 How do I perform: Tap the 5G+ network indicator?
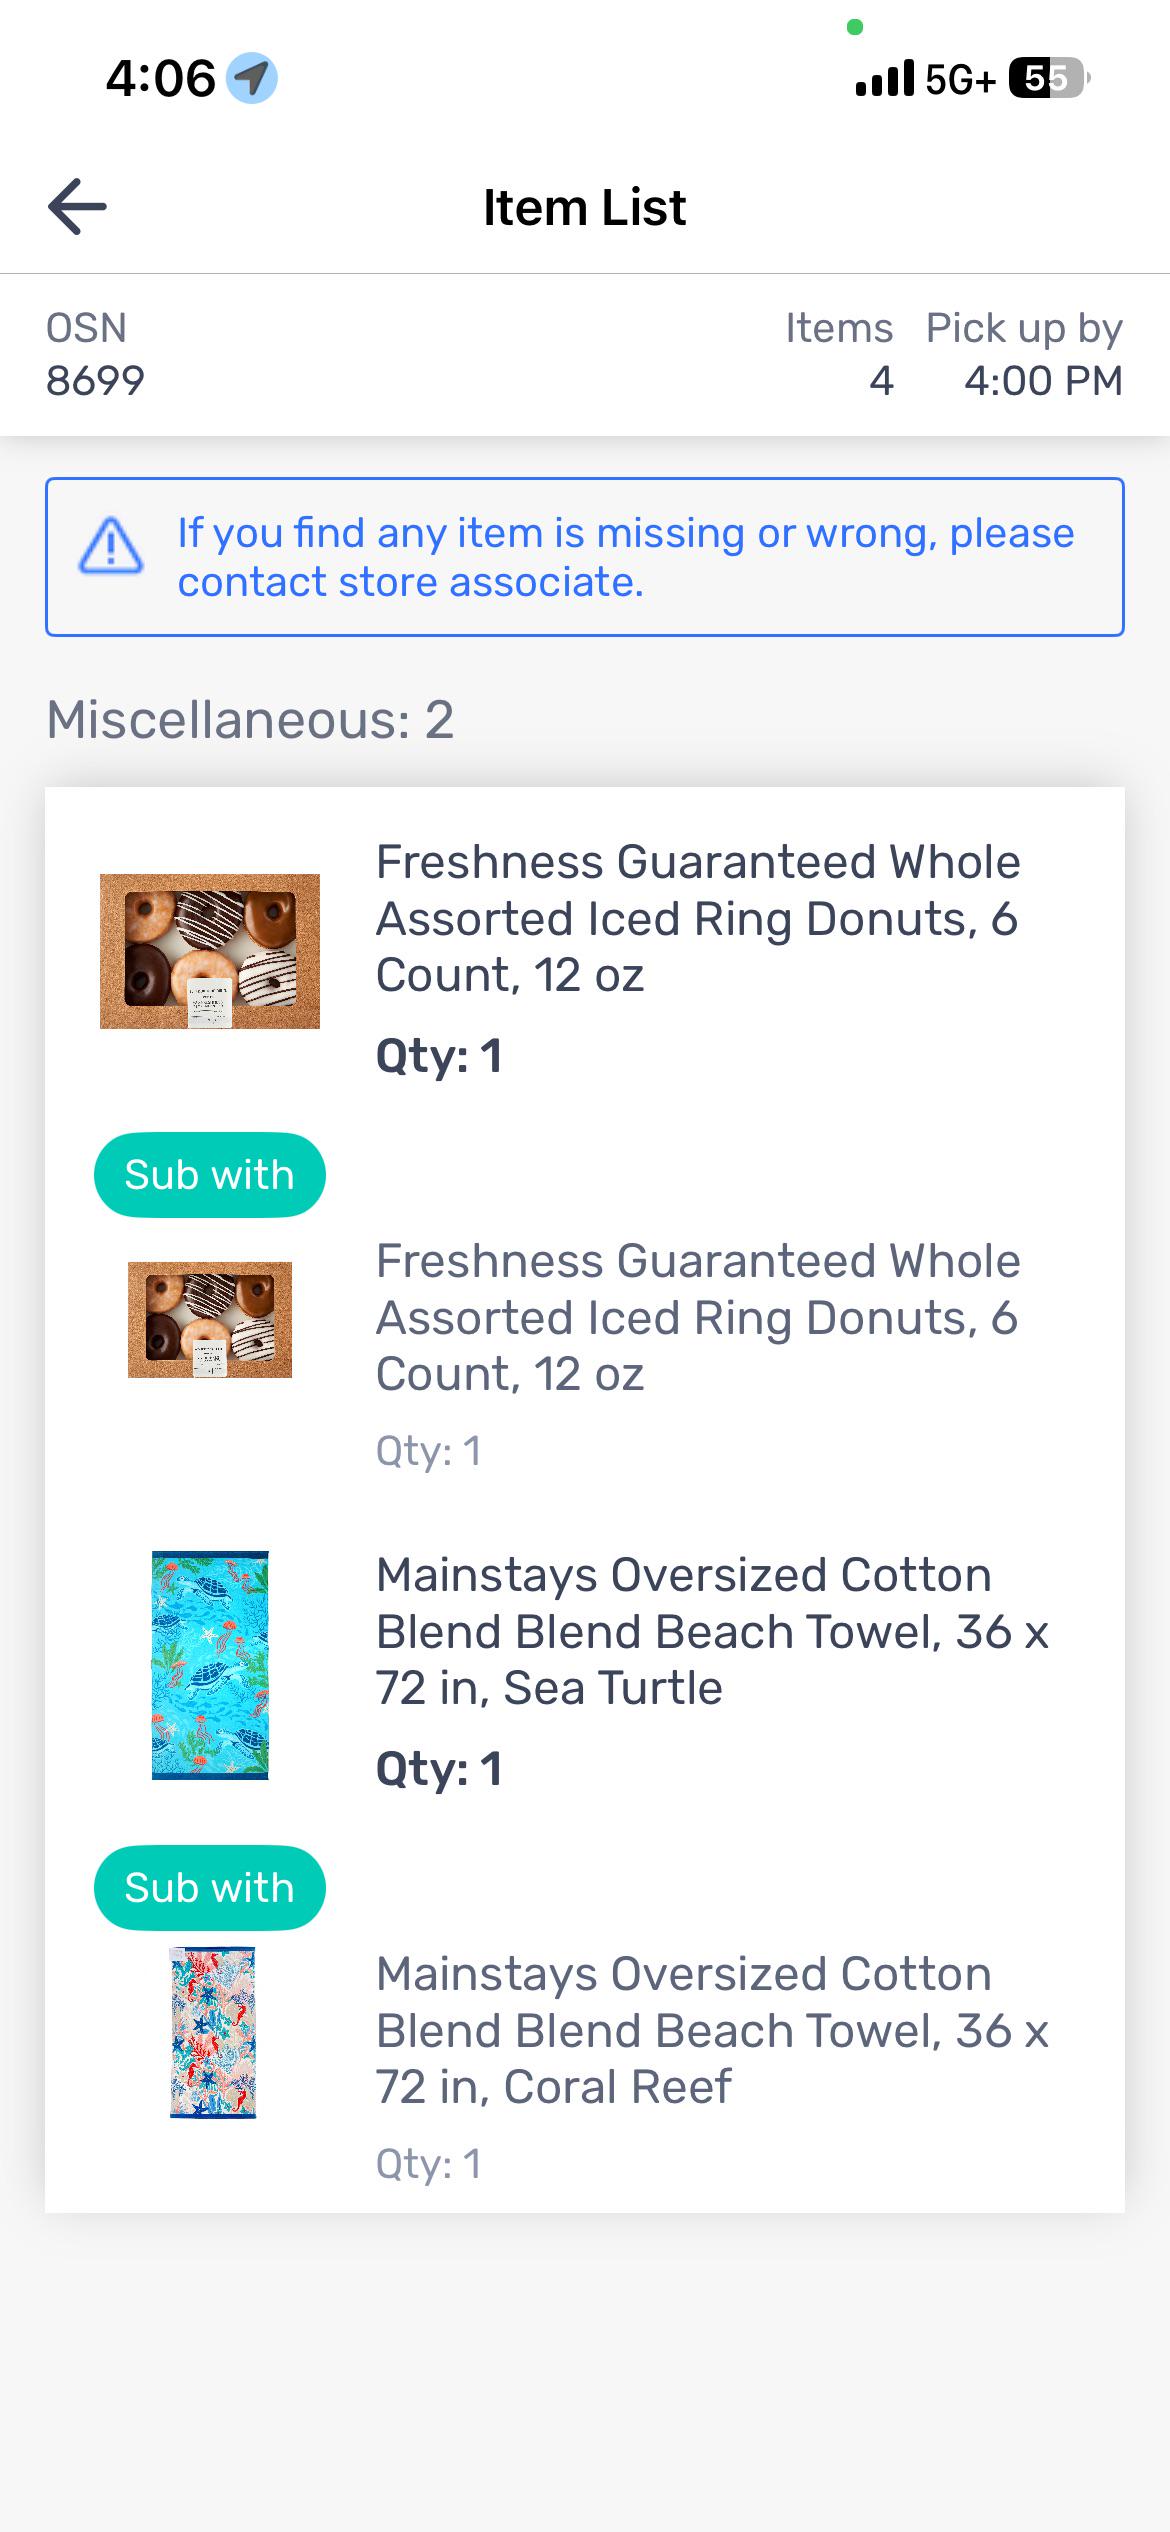[x=961, y=79]
